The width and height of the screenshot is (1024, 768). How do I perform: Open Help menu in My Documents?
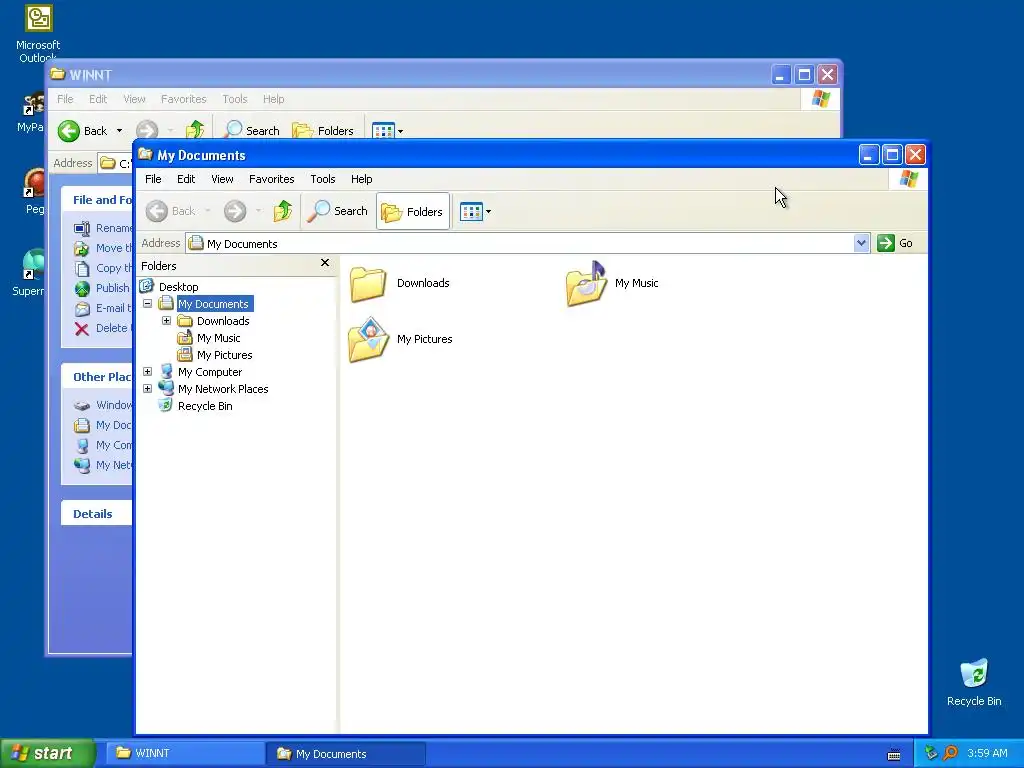pyautogui.click(x=361, y=179)
